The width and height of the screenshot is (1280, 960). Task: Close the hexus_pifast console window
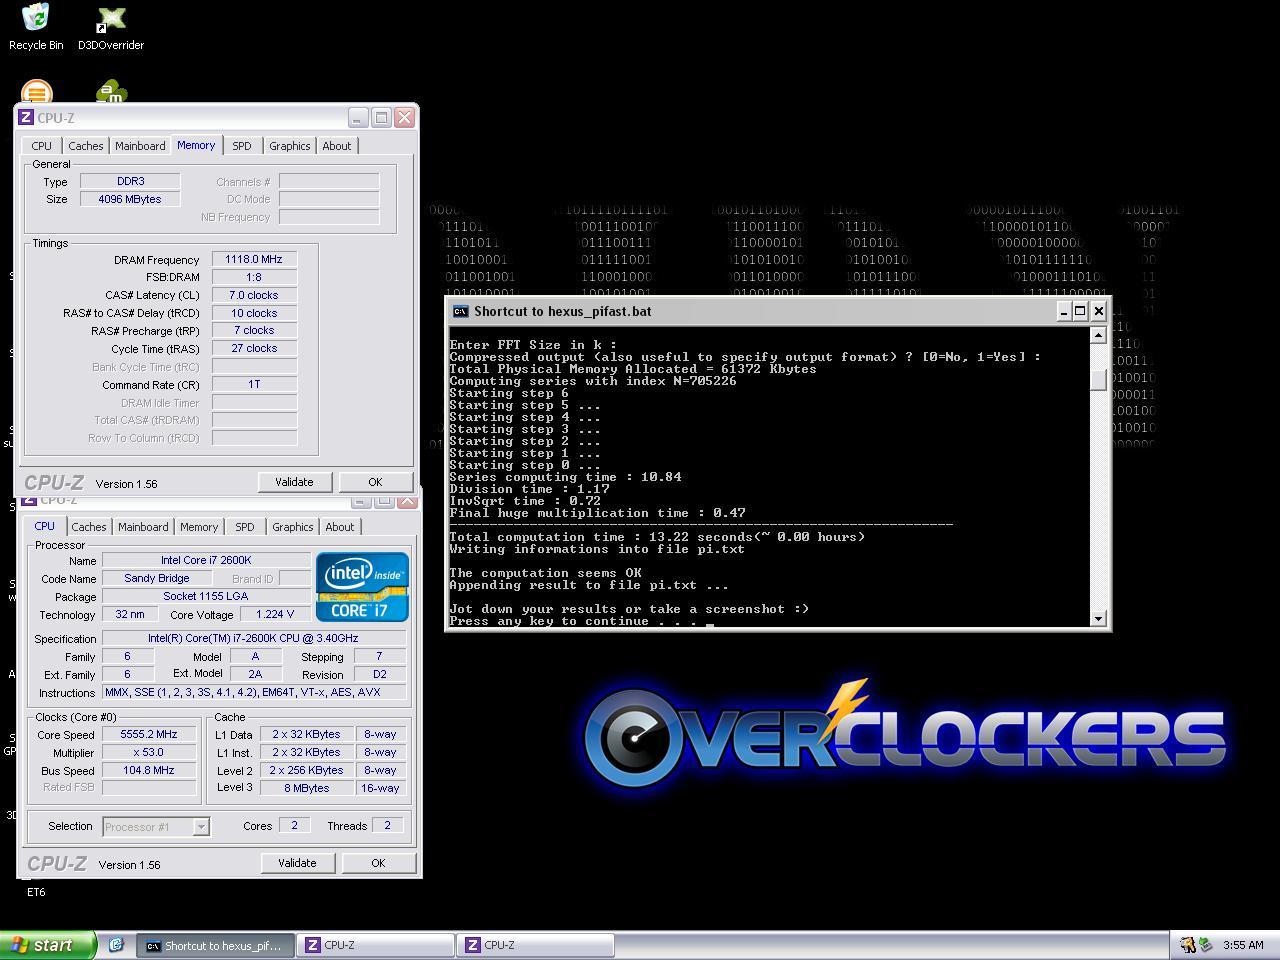click(x=1098, y=311)
